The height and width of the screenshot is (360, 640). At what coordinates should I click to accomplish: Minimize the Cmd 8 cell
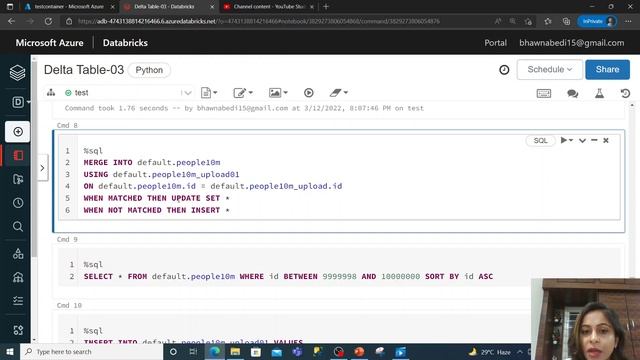point(594,140)
